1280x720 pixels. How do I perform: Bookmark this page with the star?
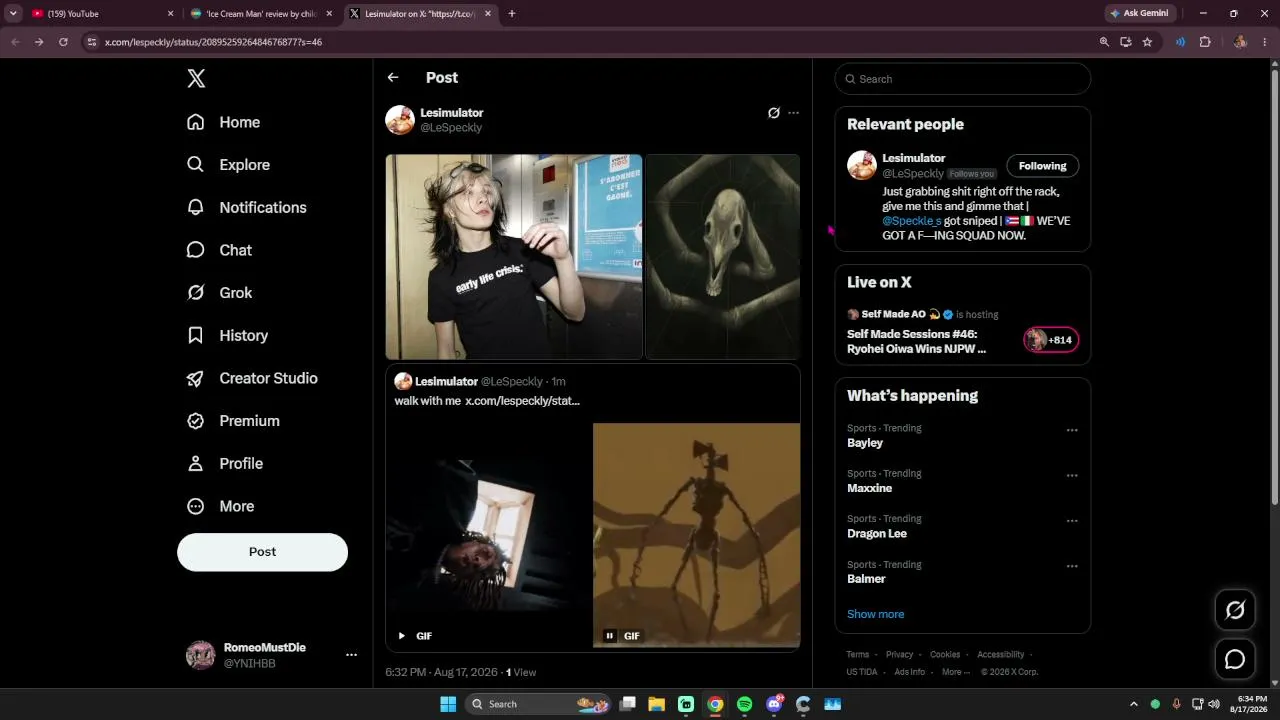(x=1147, y=42)
